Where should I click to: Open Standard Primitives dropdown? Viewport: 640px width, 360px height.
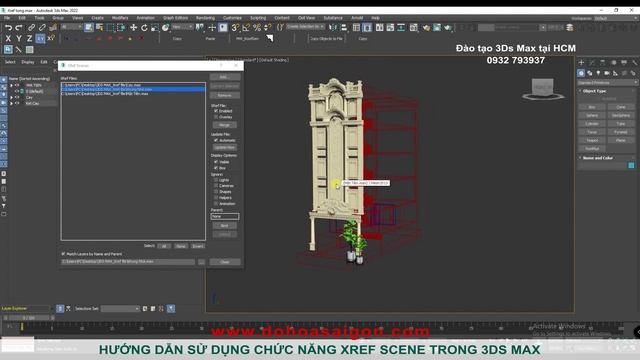pyautogui.click(x=607, y=82)
